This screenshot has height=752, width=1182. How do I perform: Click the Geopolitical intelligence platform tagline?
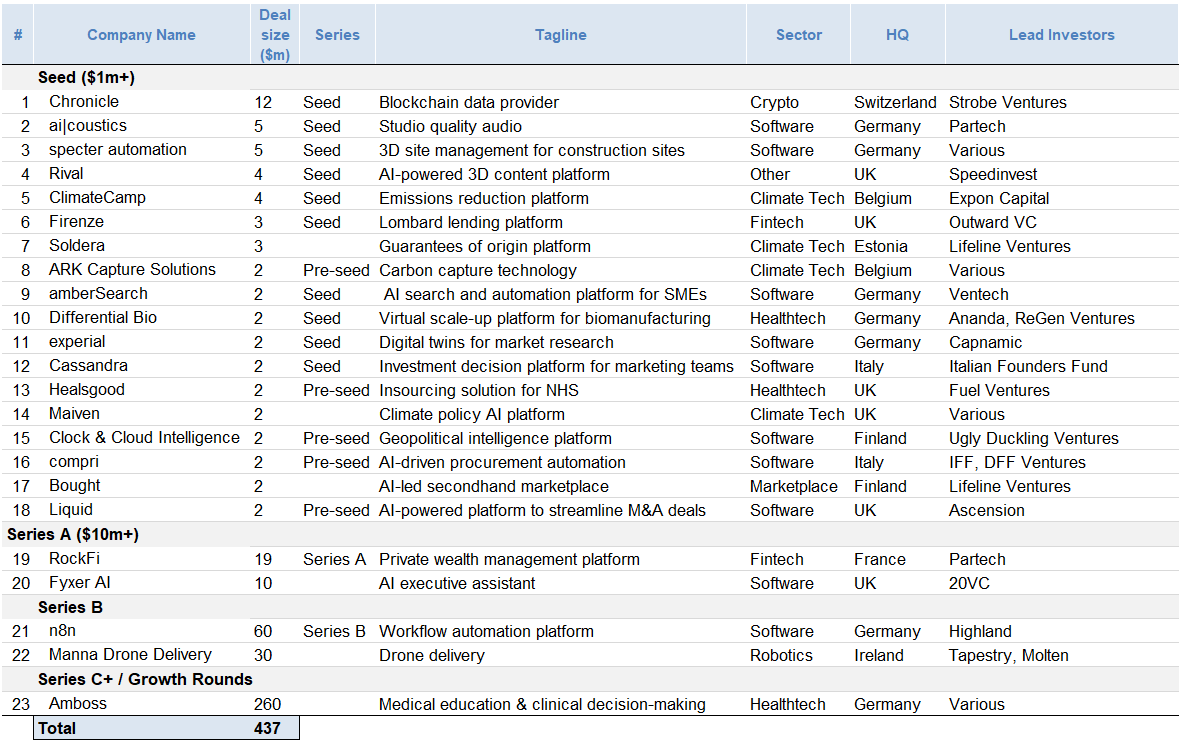coord(495,439)
